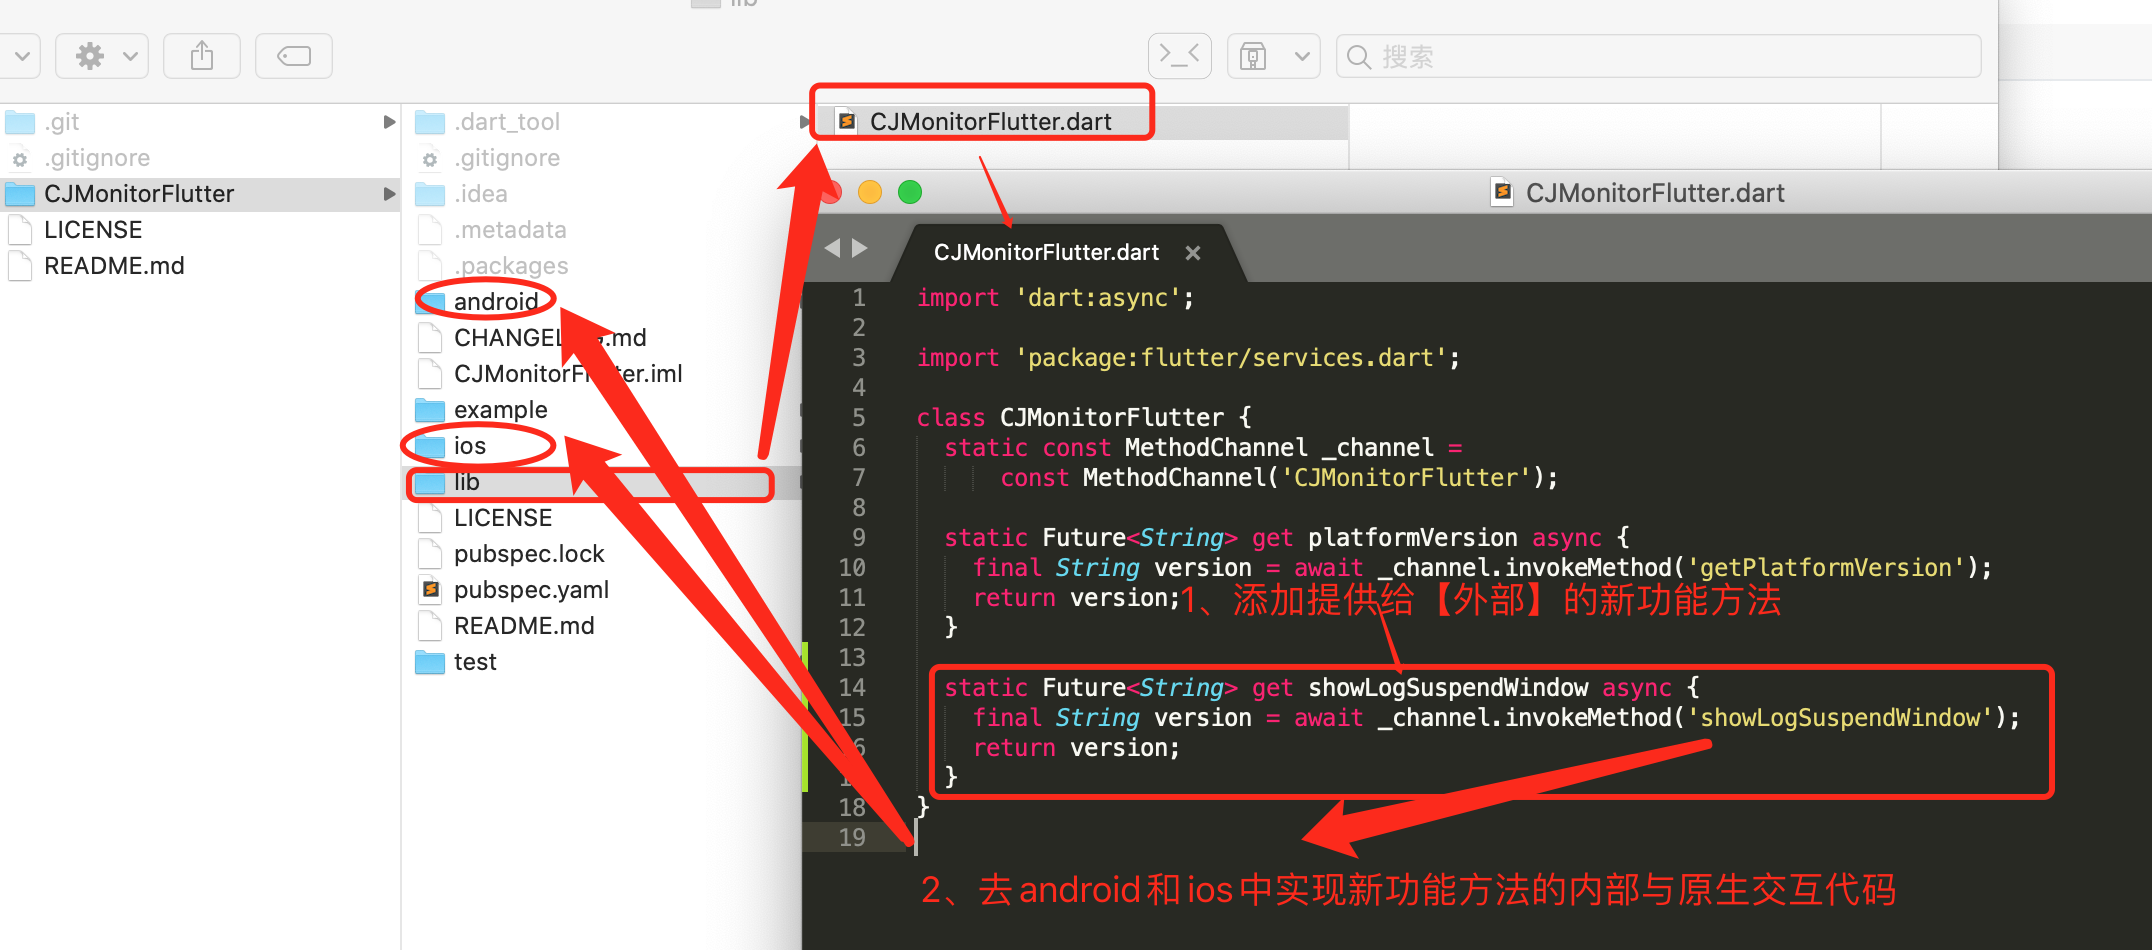2152x950 pixels.
Task: Click the platformVersion getter name
Action: tap(1412, 538)
